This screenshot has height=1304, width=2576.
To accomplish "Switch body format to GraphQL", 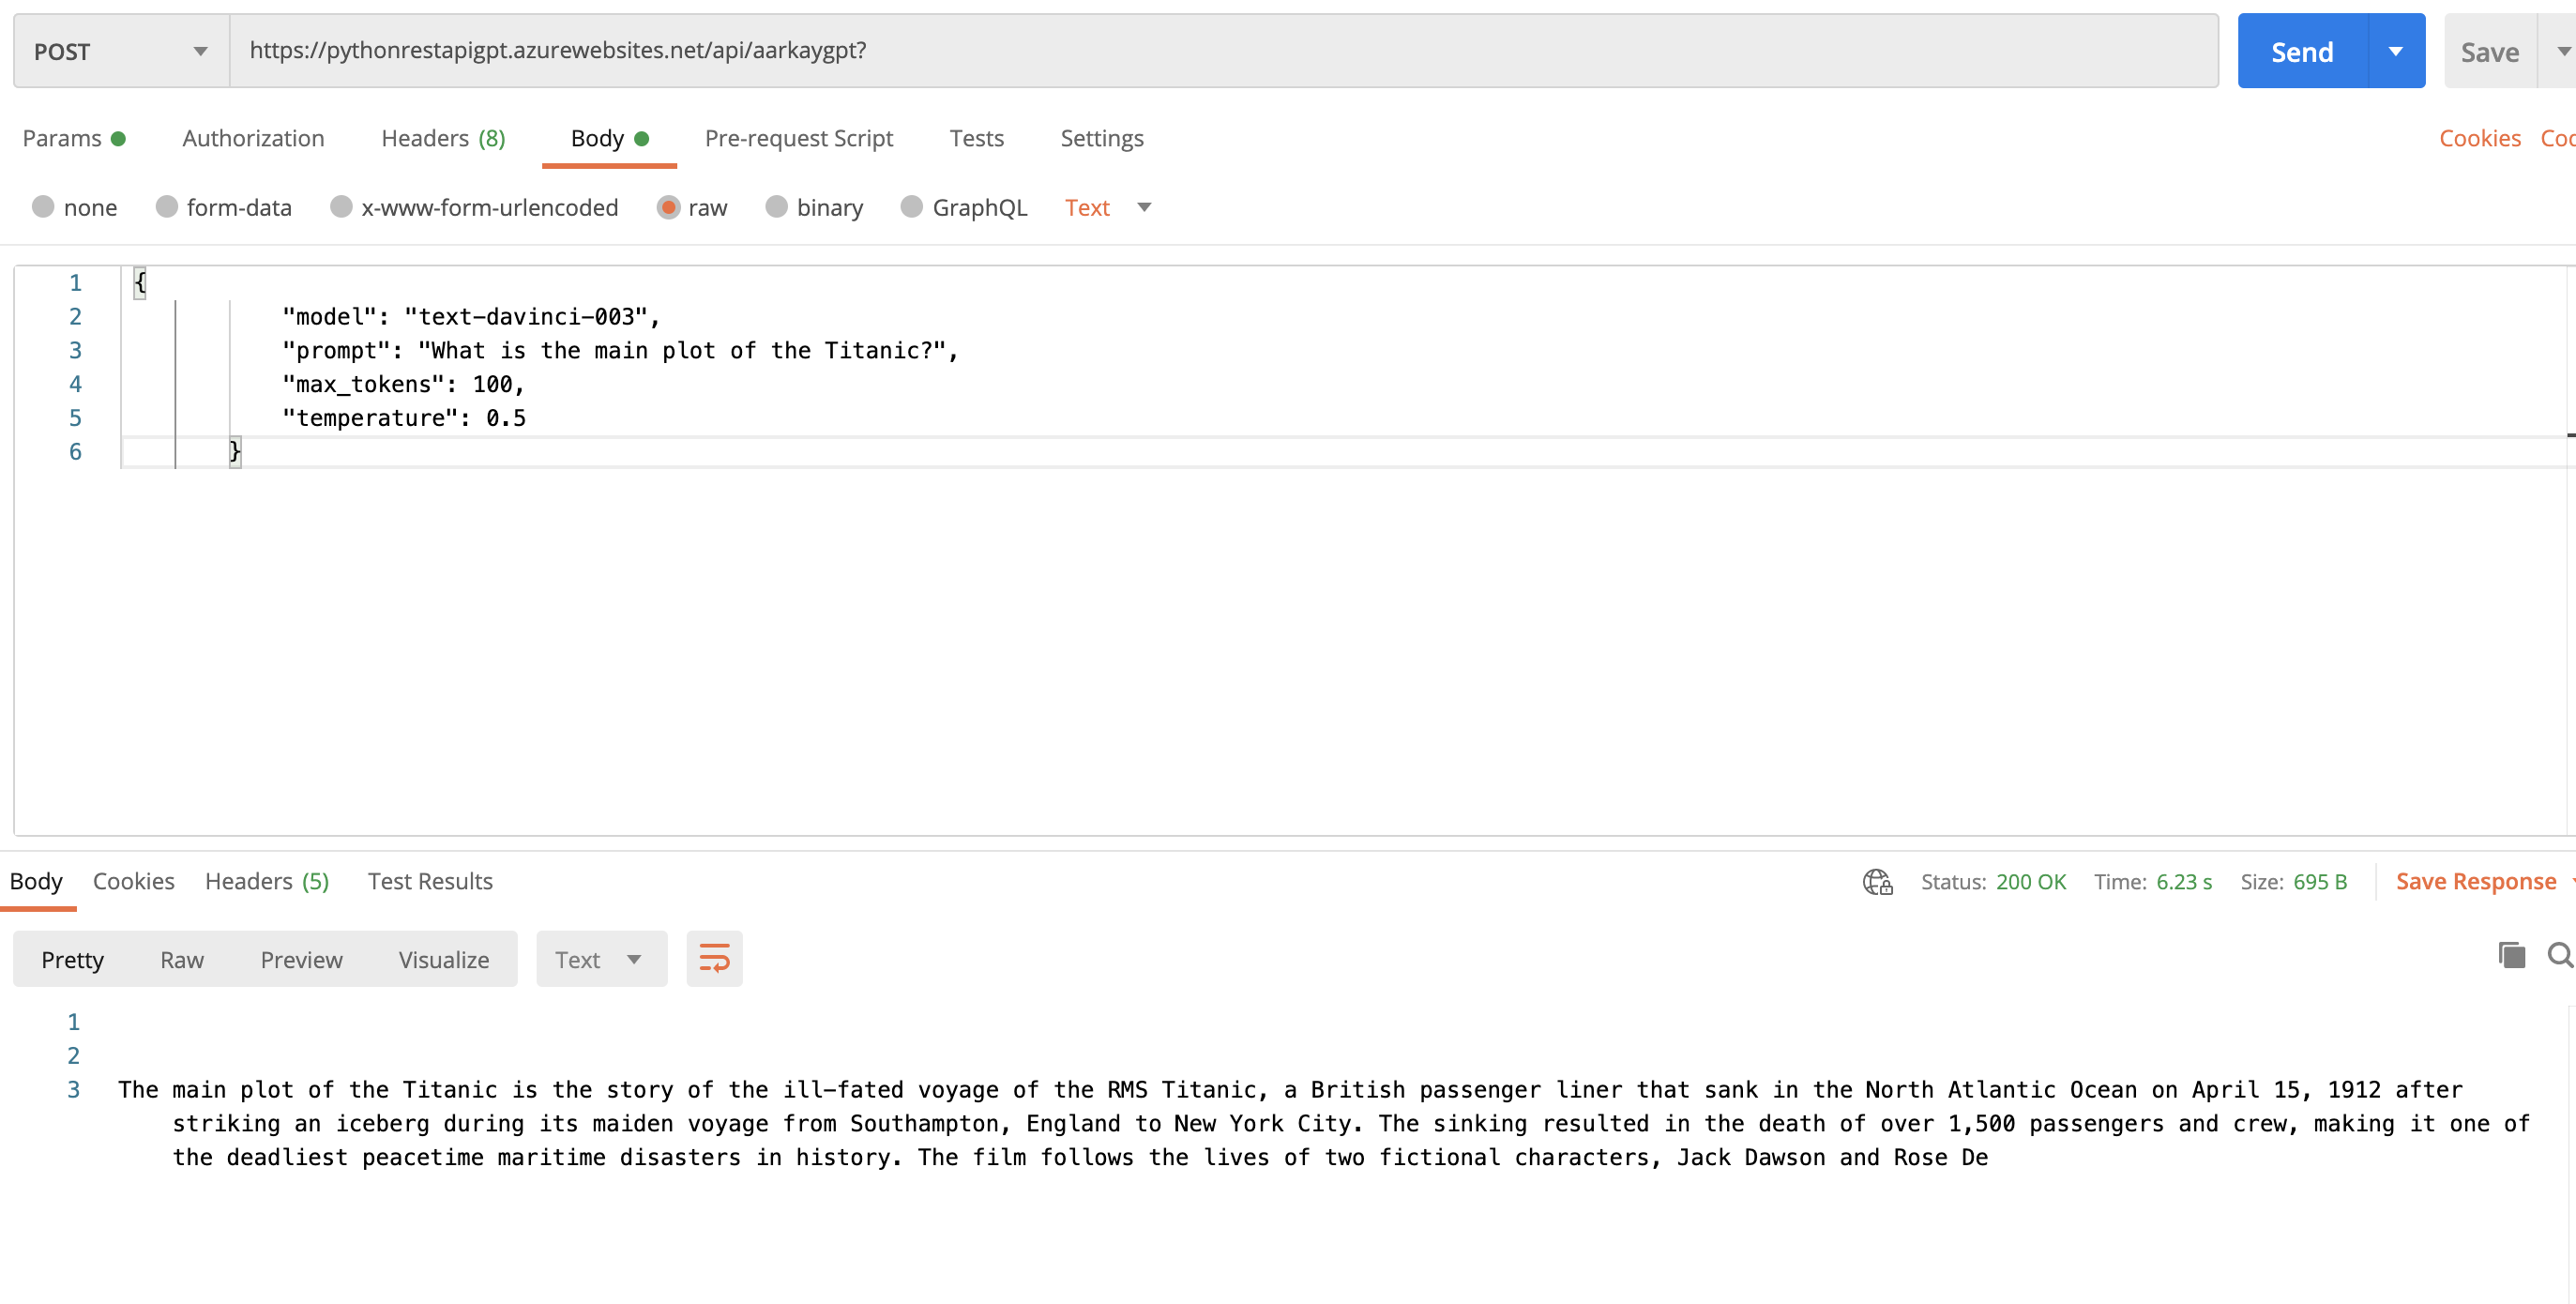I will (911, 207).
